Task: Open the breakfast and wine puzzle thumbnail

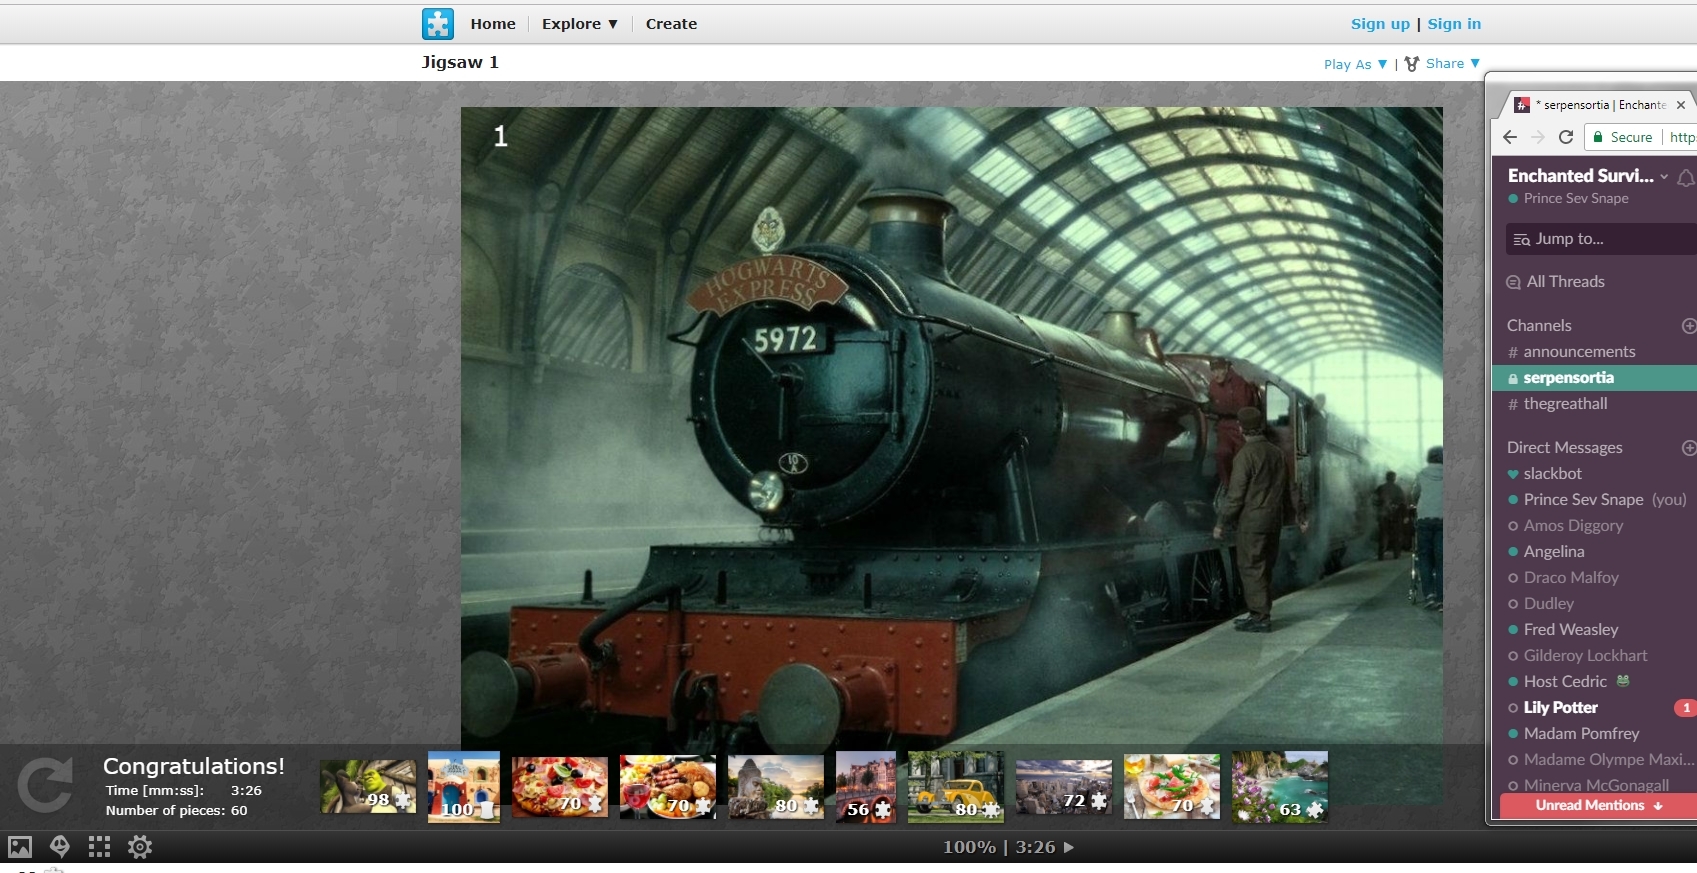Action: tap(668, 787)
